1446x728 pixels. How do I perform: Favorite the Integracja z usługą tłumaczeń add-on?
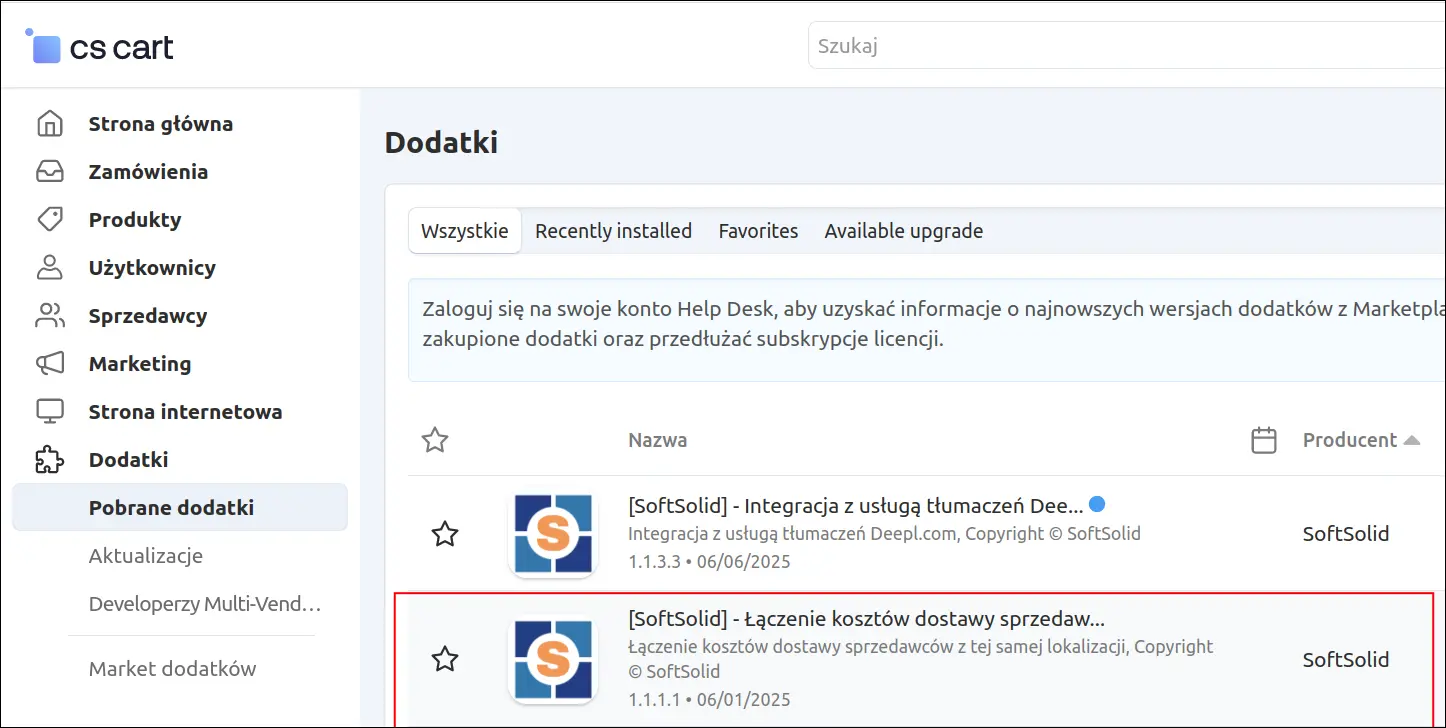445,534
